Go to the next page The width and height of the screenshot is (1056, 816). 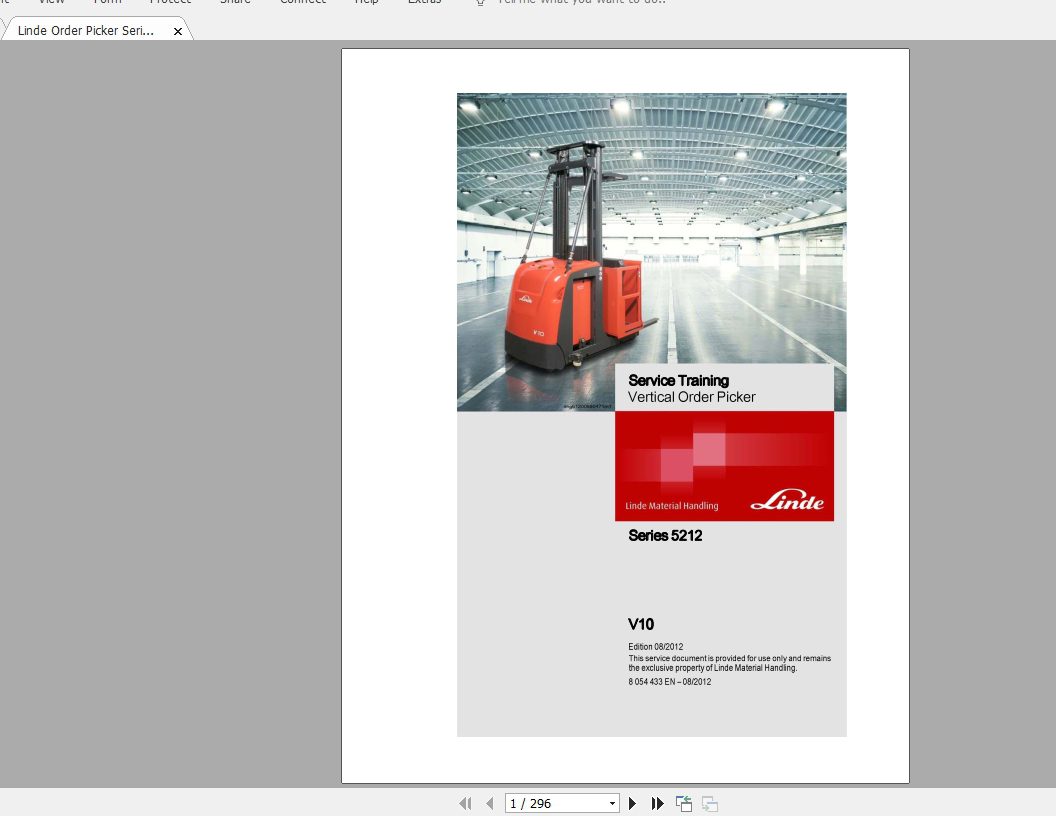click(632, 803)
